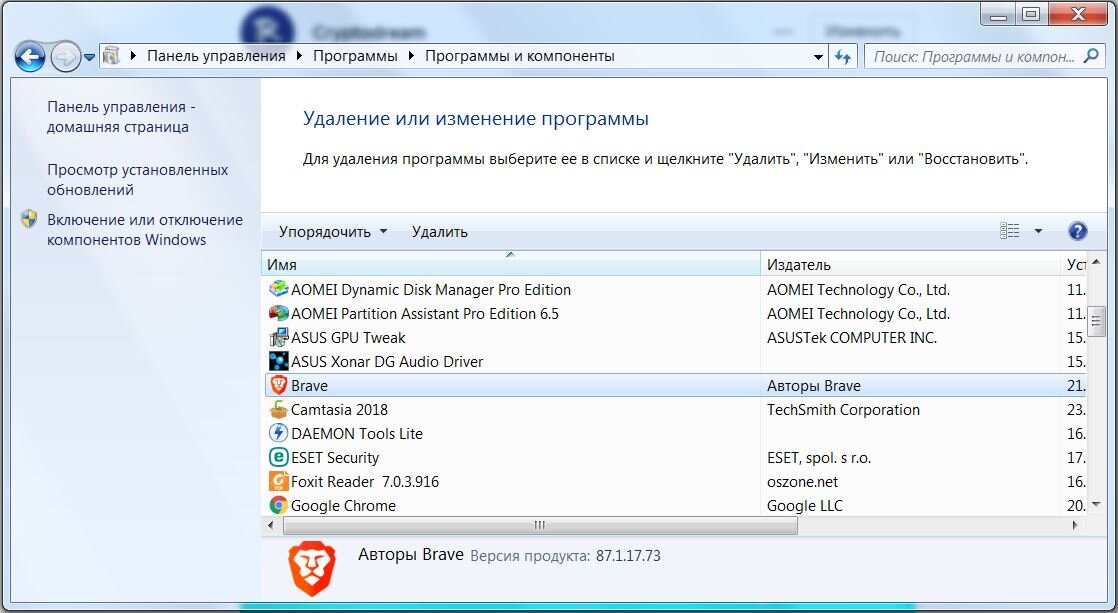Open address bar history dropdown
This screenshot has height=613, width=1118.
coord(819,56)
